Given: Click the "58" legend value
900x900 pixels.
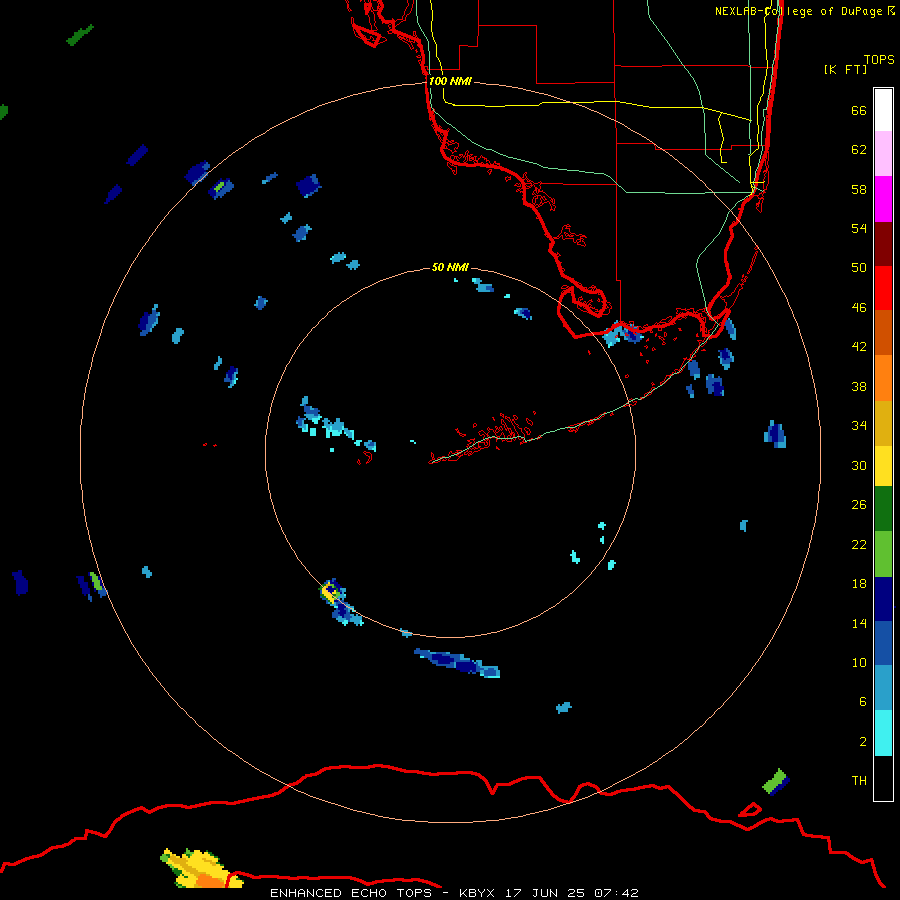Looking at the screenshot, I should [859, 189].
